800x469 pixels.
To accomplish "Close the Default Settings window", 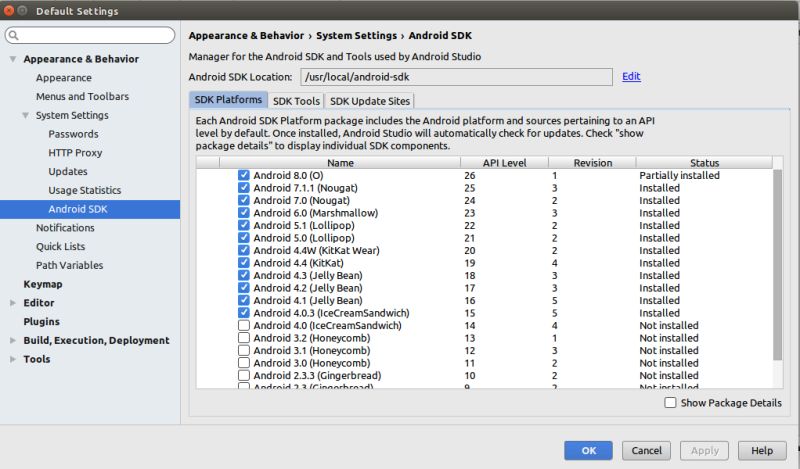I will 9,10.
